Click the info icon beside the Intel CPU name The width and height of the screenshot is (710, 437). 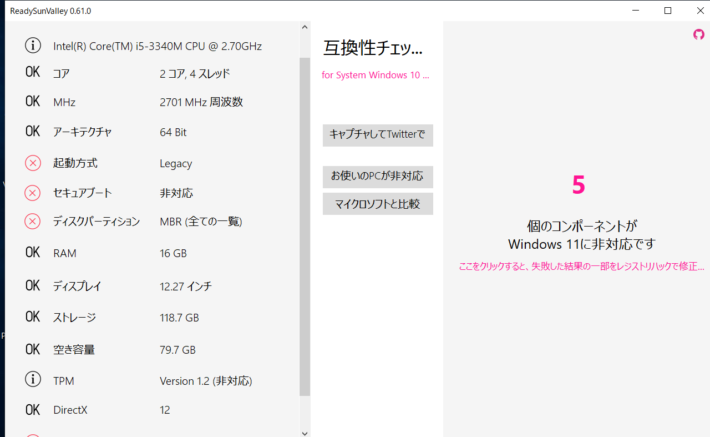coord(33,46)
